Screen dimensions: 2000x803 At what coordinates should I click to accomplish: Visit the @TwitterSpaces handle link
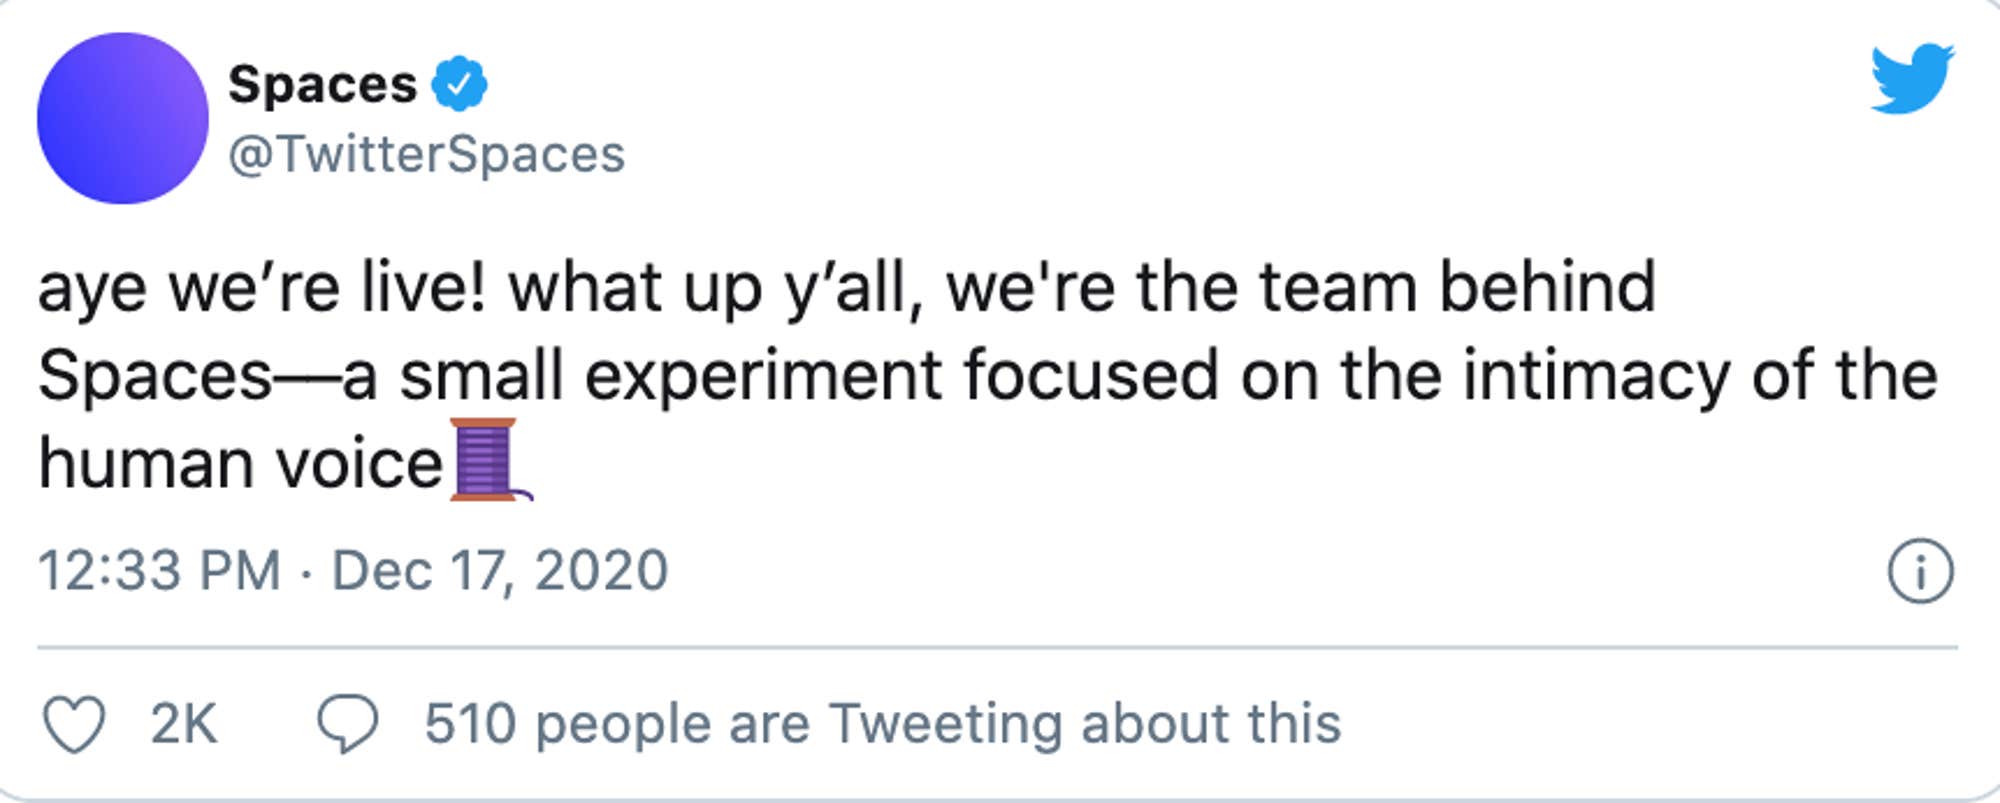[427, 155]
